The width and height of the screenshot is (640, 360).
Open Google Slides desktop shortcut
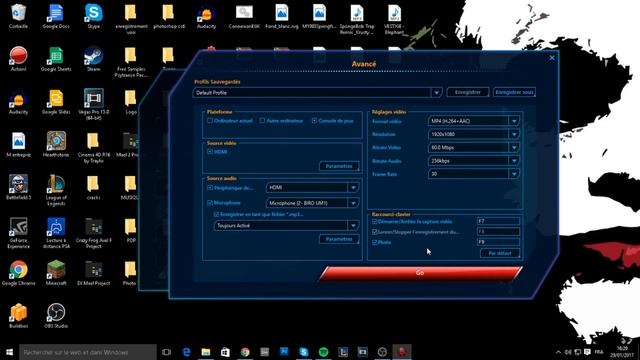56,102
